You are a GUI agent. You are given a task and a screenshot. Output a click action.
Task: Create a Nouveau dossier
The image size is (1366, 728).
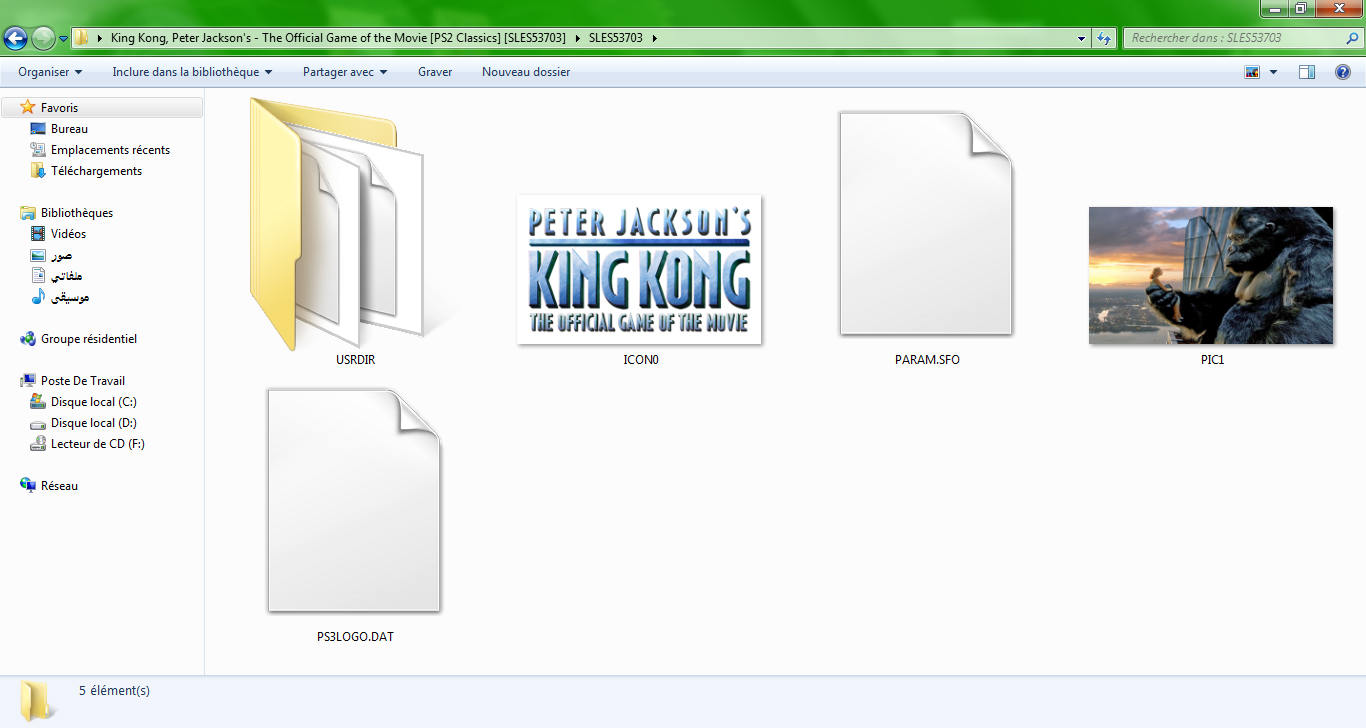tap(526, 72)
